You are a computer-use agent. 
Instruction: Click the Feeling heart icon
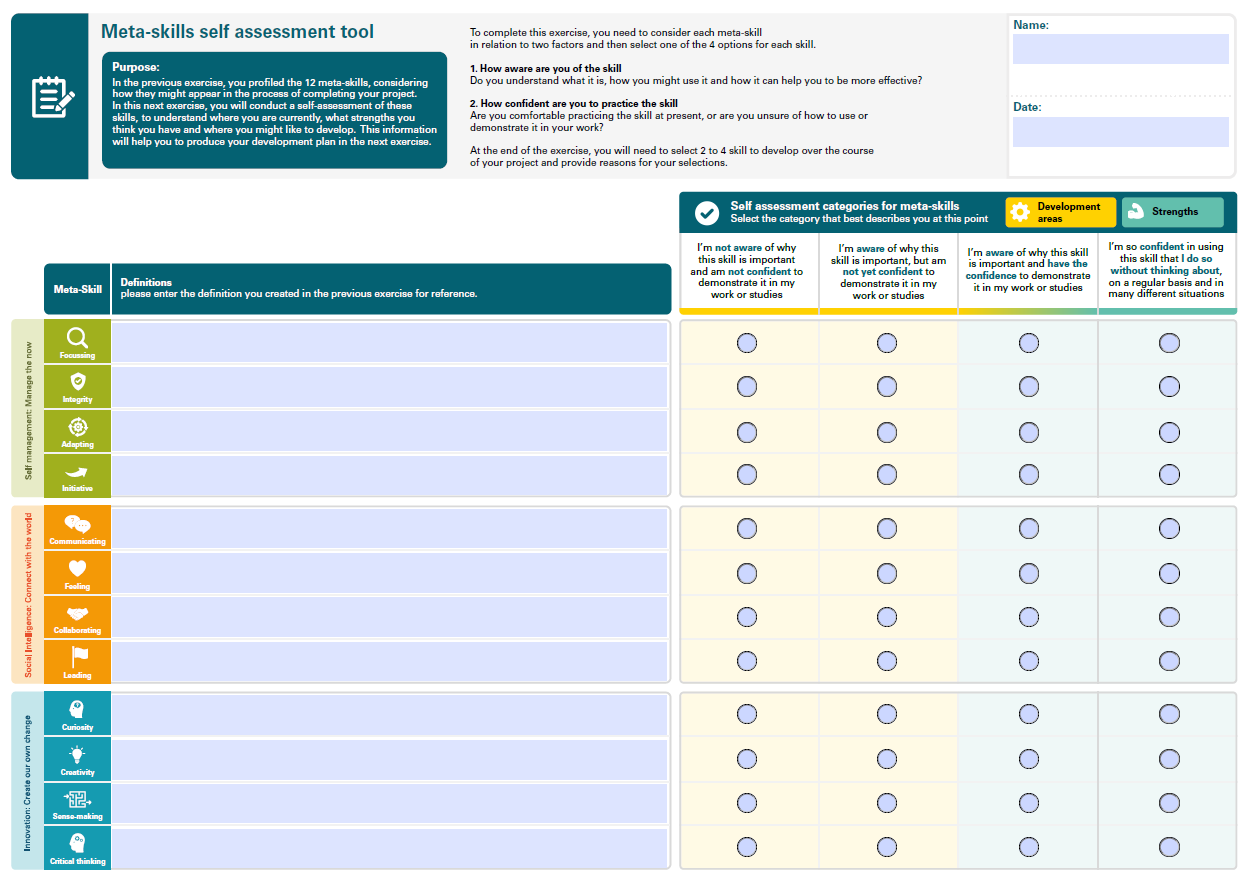[77, 569]
